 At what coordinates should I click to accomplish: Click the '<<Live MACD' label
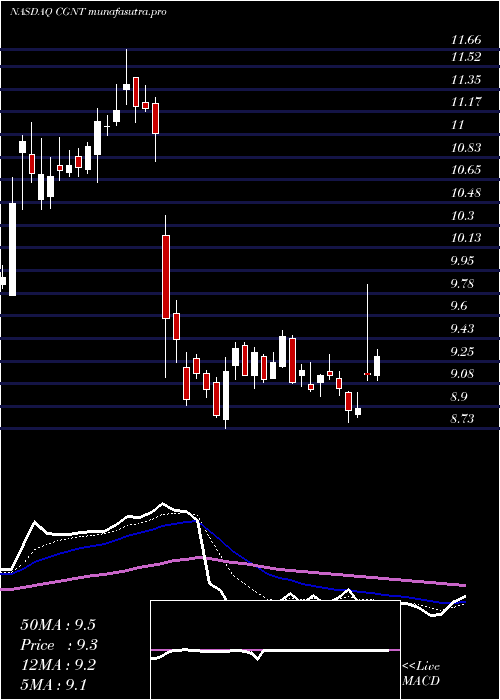point(421,674)
